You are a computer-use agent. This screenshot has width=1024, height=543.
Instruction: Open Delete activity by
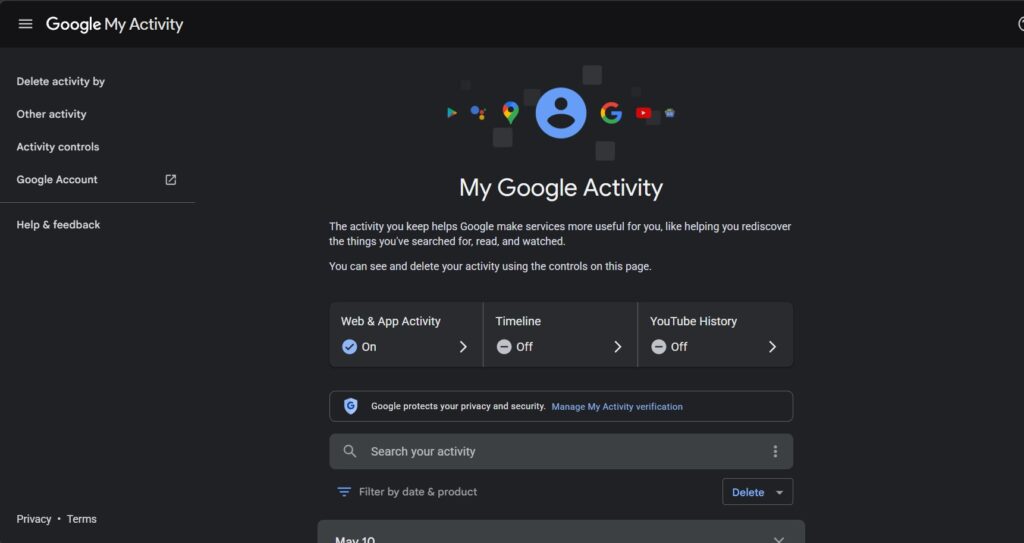click(x=61, y=82)
